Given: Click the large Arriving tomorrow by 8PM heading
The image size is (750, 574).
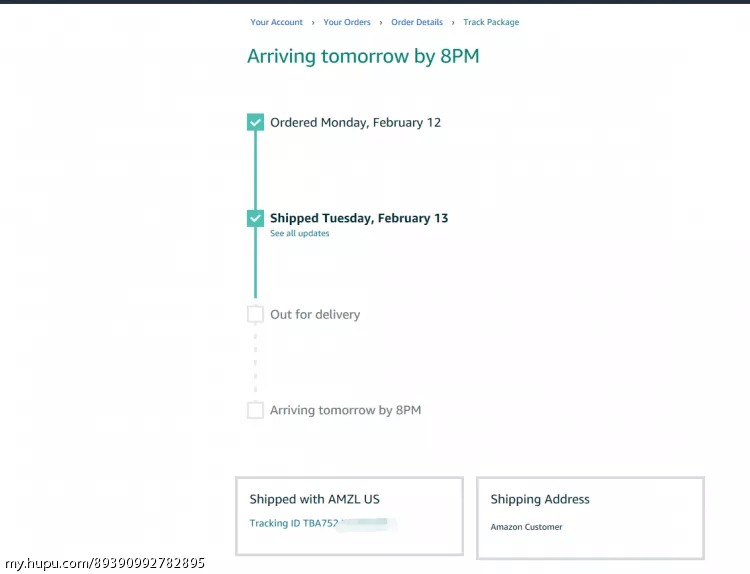Looking at the screenshot, I should (363, 56).
